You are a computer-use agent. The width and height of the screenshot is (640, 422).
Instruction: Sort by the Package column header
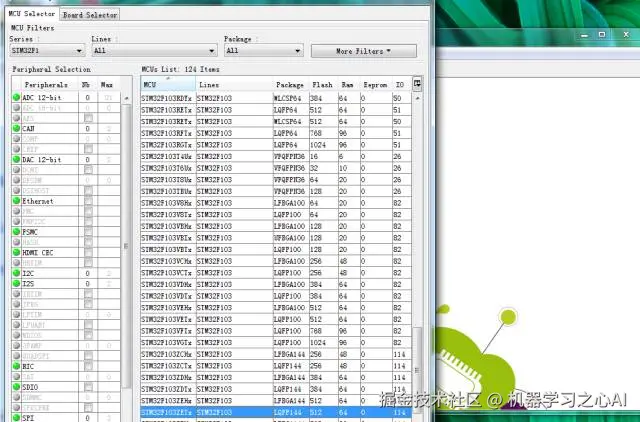(x=290, y=84)
